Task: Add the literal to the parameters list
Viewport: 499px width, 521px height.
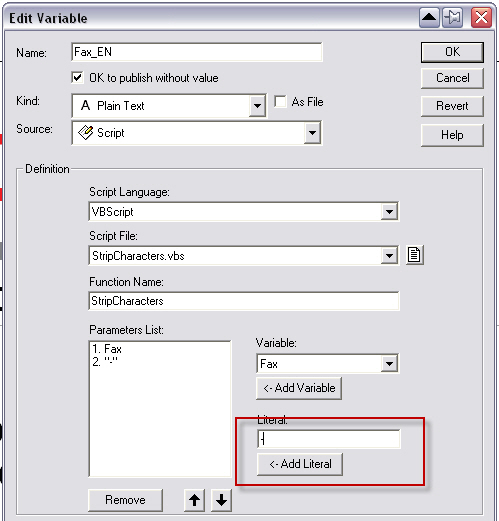Action: click(300, 464)
